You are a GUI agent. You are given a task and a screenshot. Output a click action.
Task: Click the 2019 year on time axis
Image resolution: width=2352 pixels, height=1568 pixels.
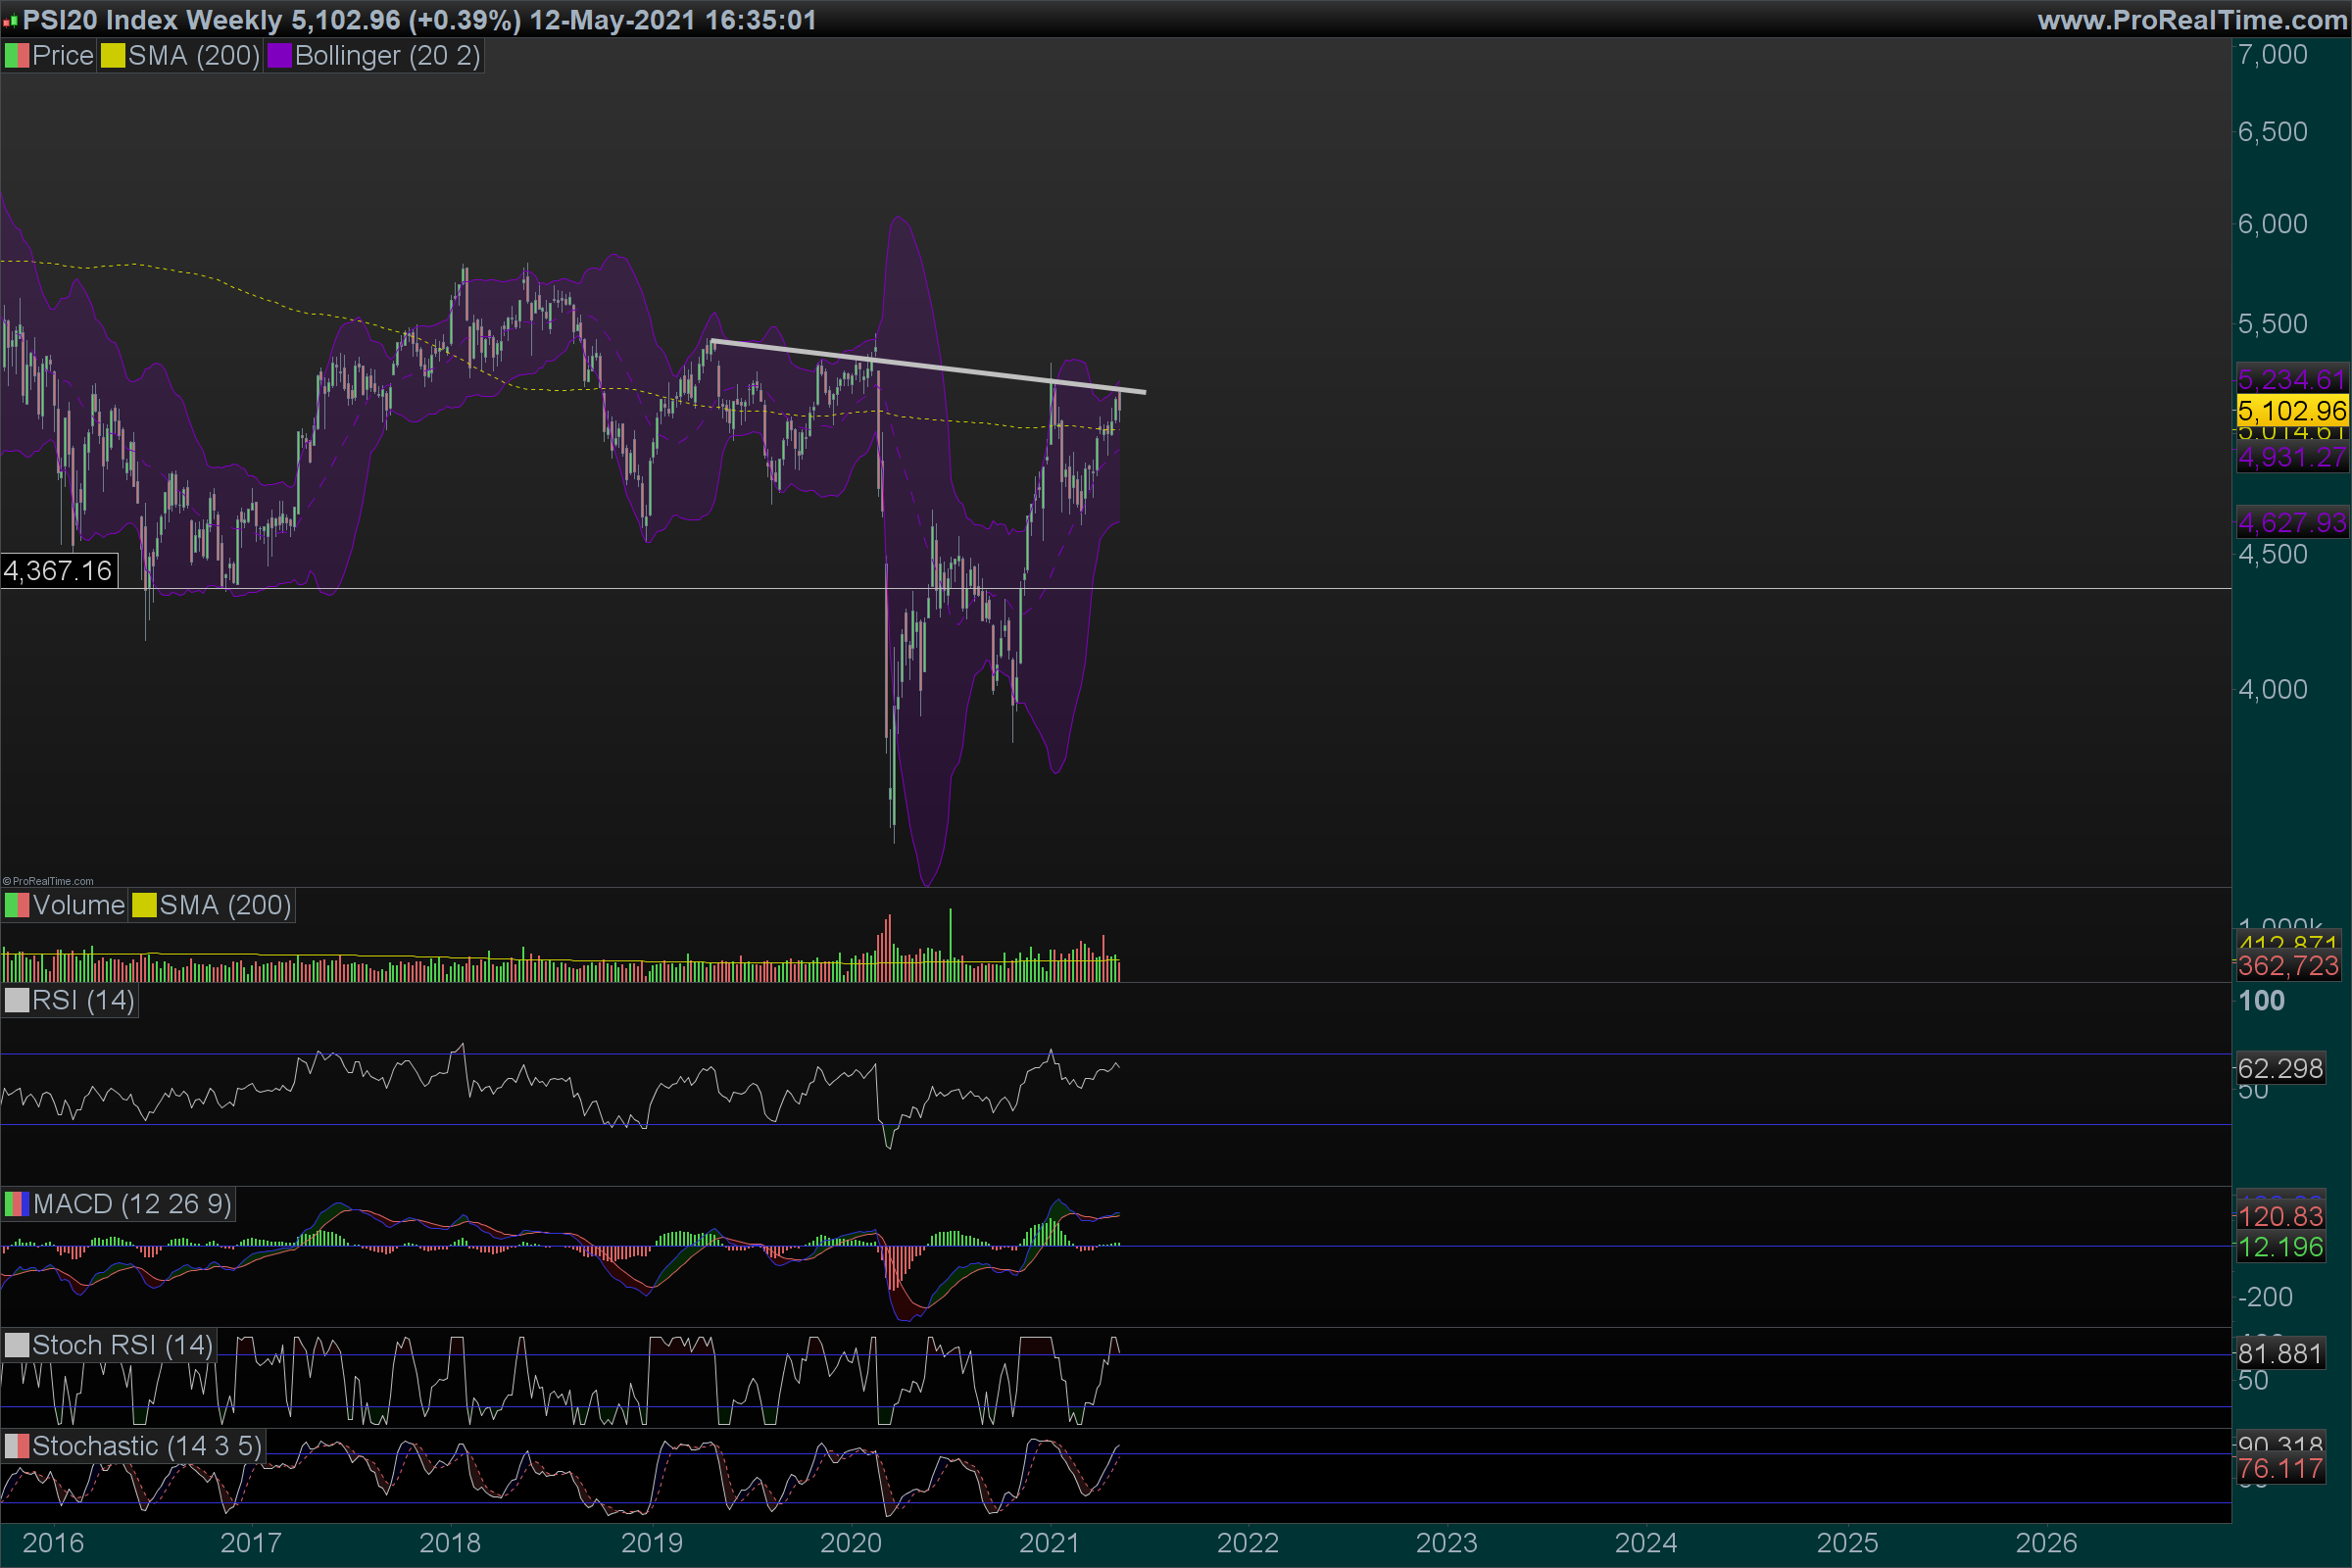[651, 1543]
